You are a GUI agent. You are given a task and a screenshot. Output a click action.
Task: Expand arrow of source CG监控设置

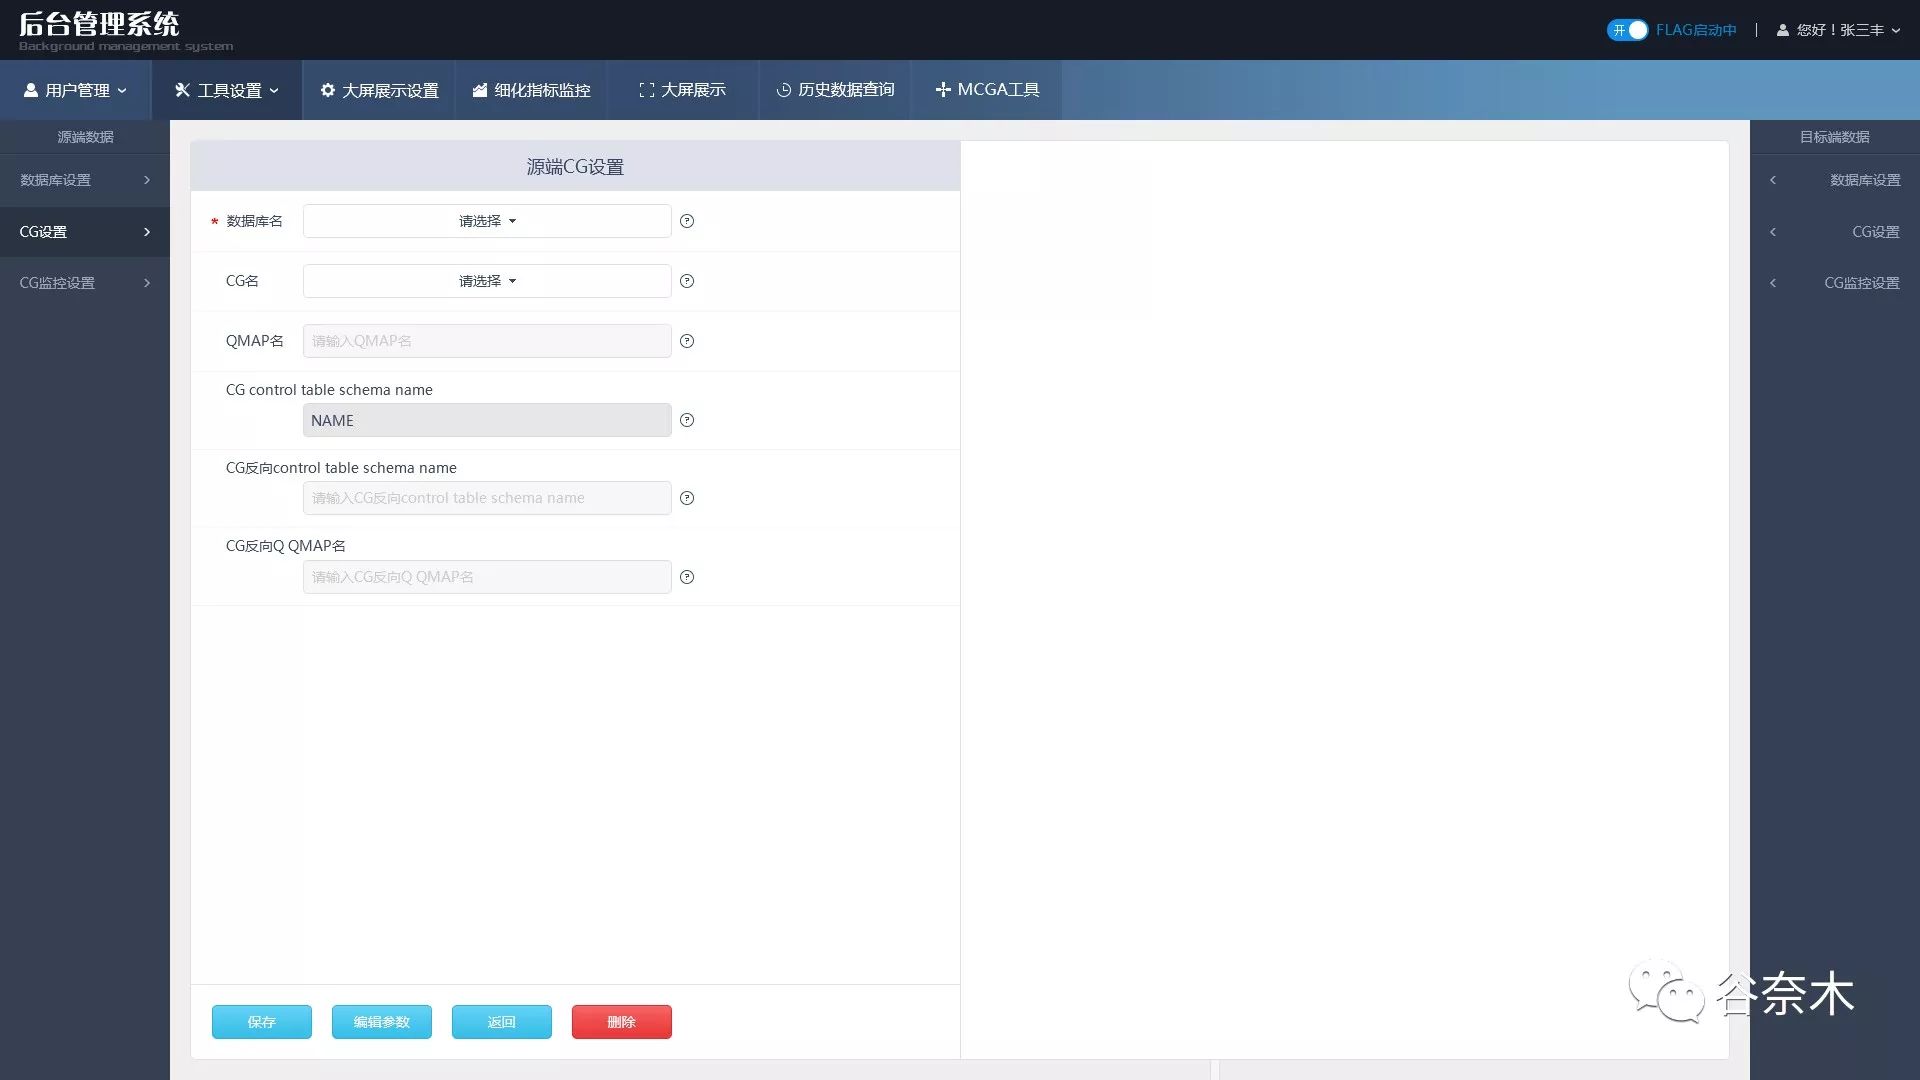pyautogui.click(x=147, y=283)
